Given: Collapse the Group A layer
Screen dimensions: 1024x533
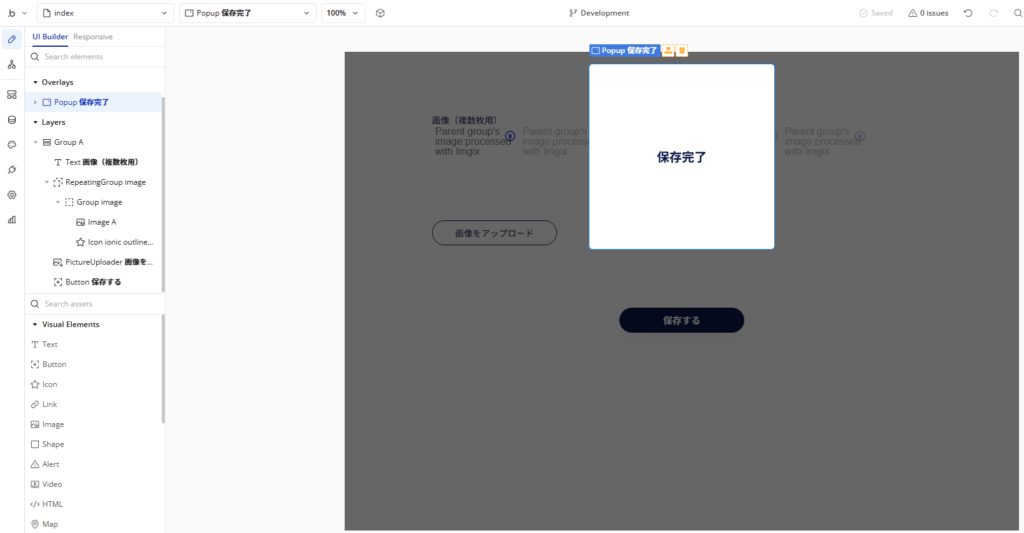Looking at the screenshot, I should coord(35,142).
